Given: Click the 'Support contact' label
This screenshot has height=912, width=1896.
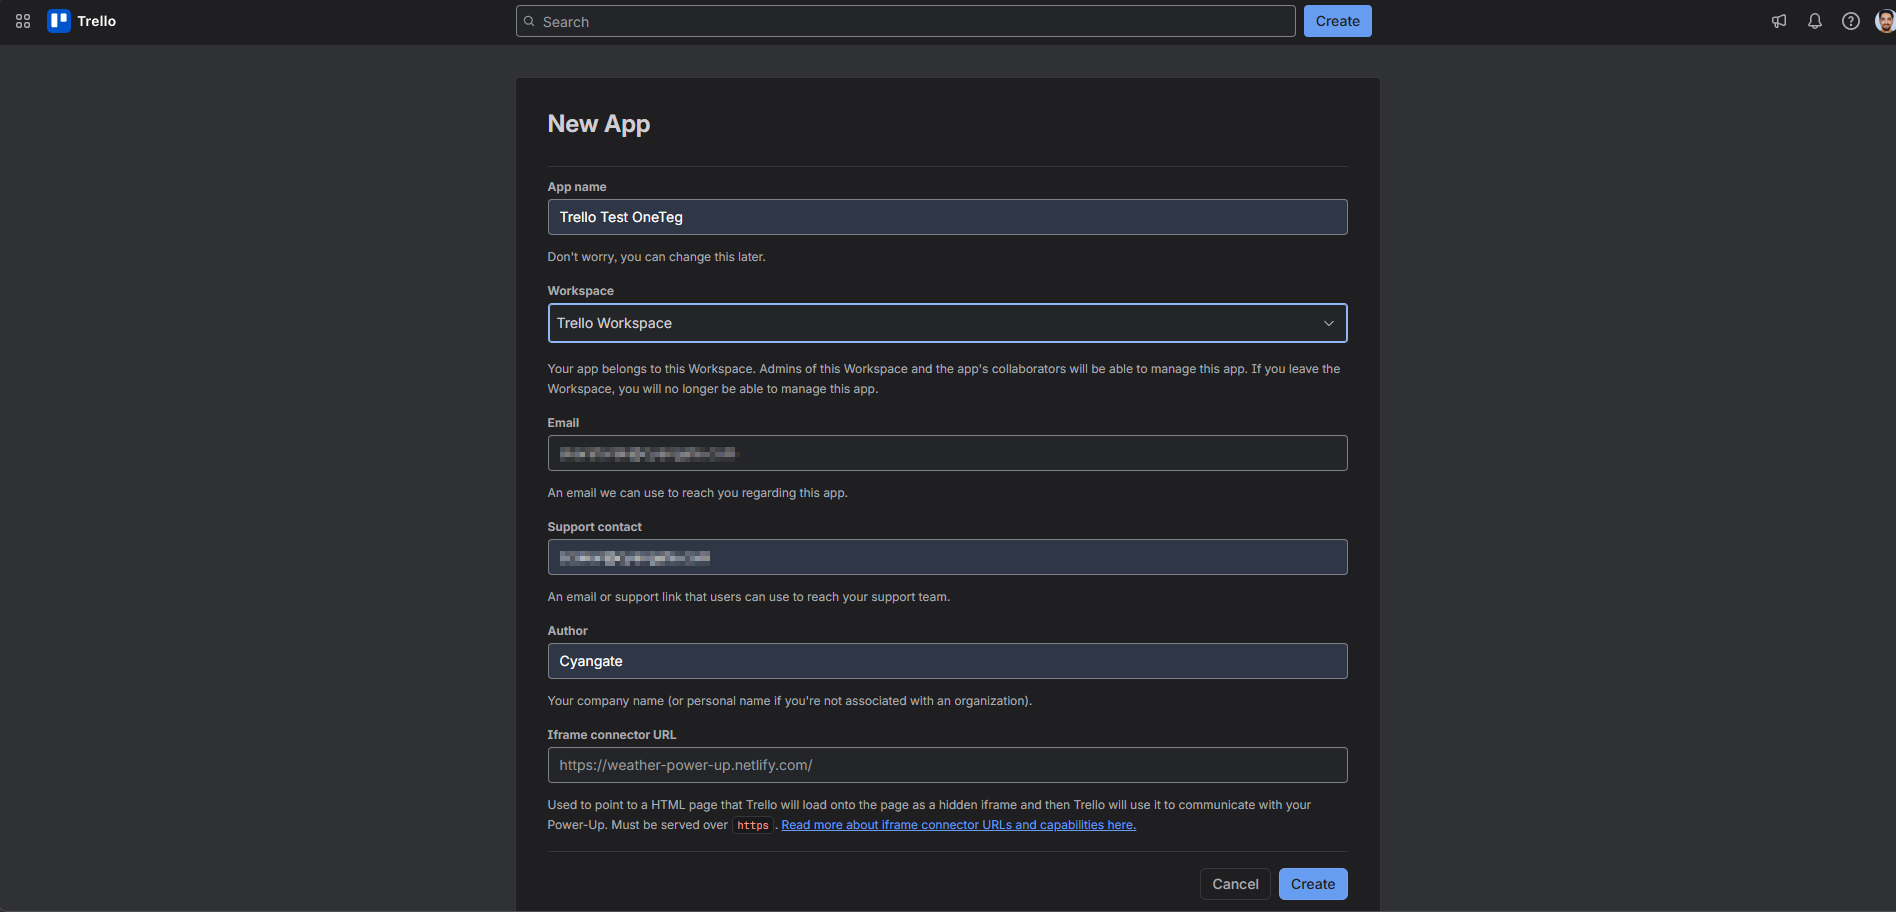Looking at the screenshot, I should pos(595,527).
